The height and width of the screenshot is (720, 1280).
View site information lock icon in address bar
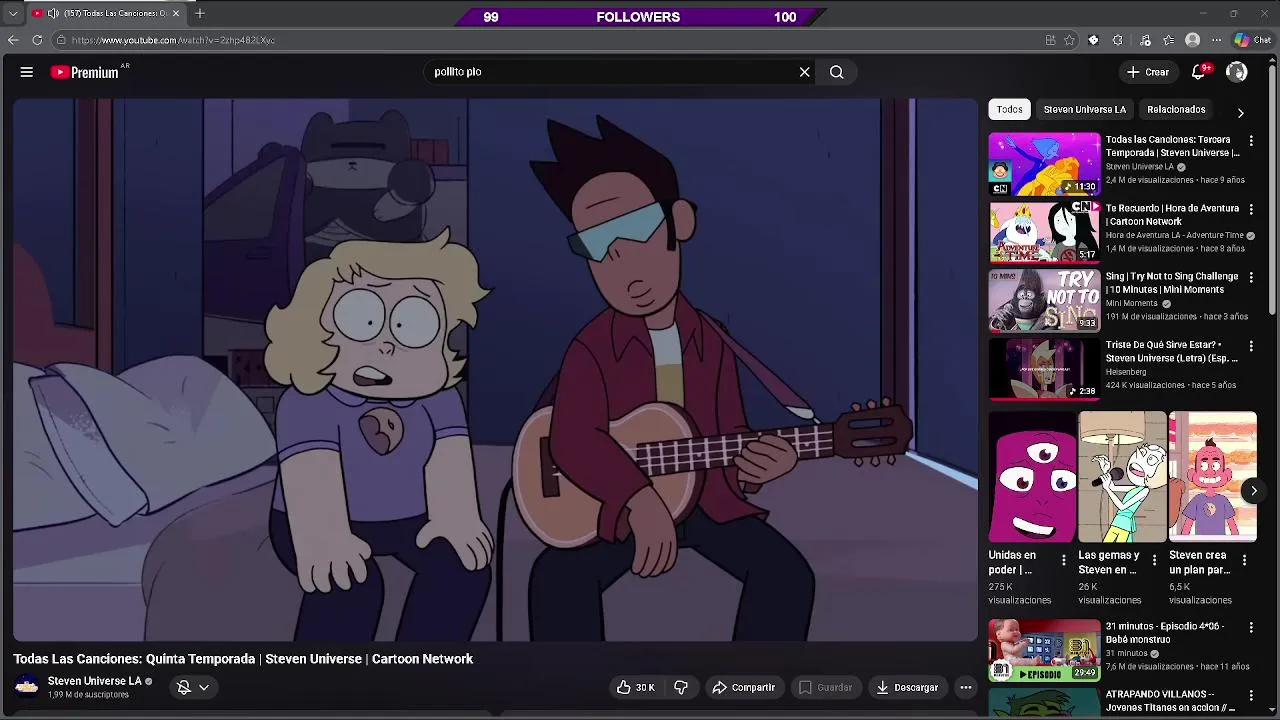[61, 40]
